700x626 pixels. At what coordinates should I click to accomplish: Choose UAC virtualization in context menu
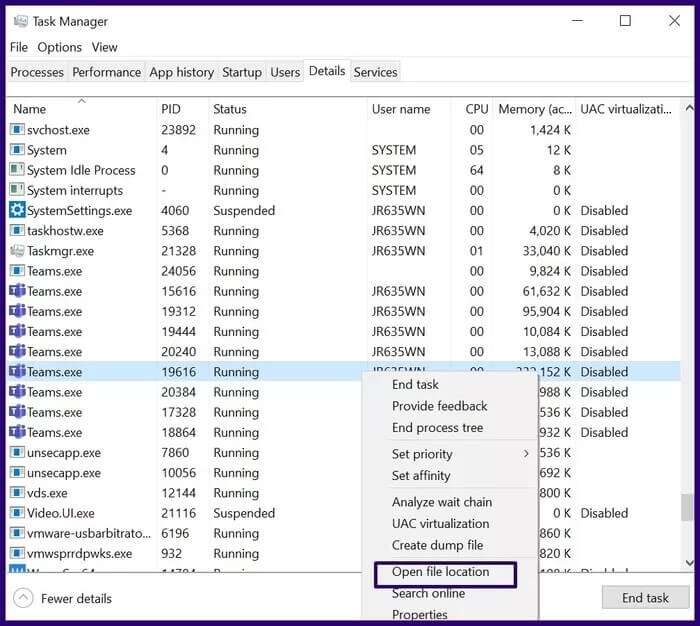440,523
